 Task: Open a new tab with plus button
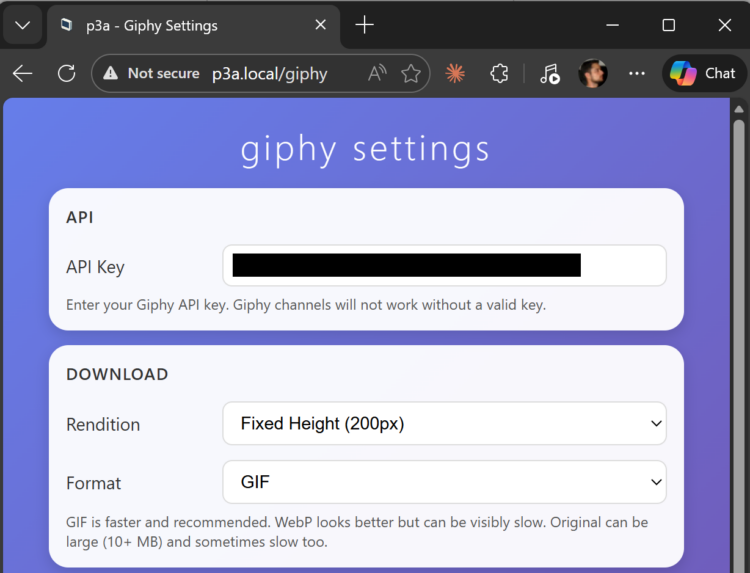[365, 25]
